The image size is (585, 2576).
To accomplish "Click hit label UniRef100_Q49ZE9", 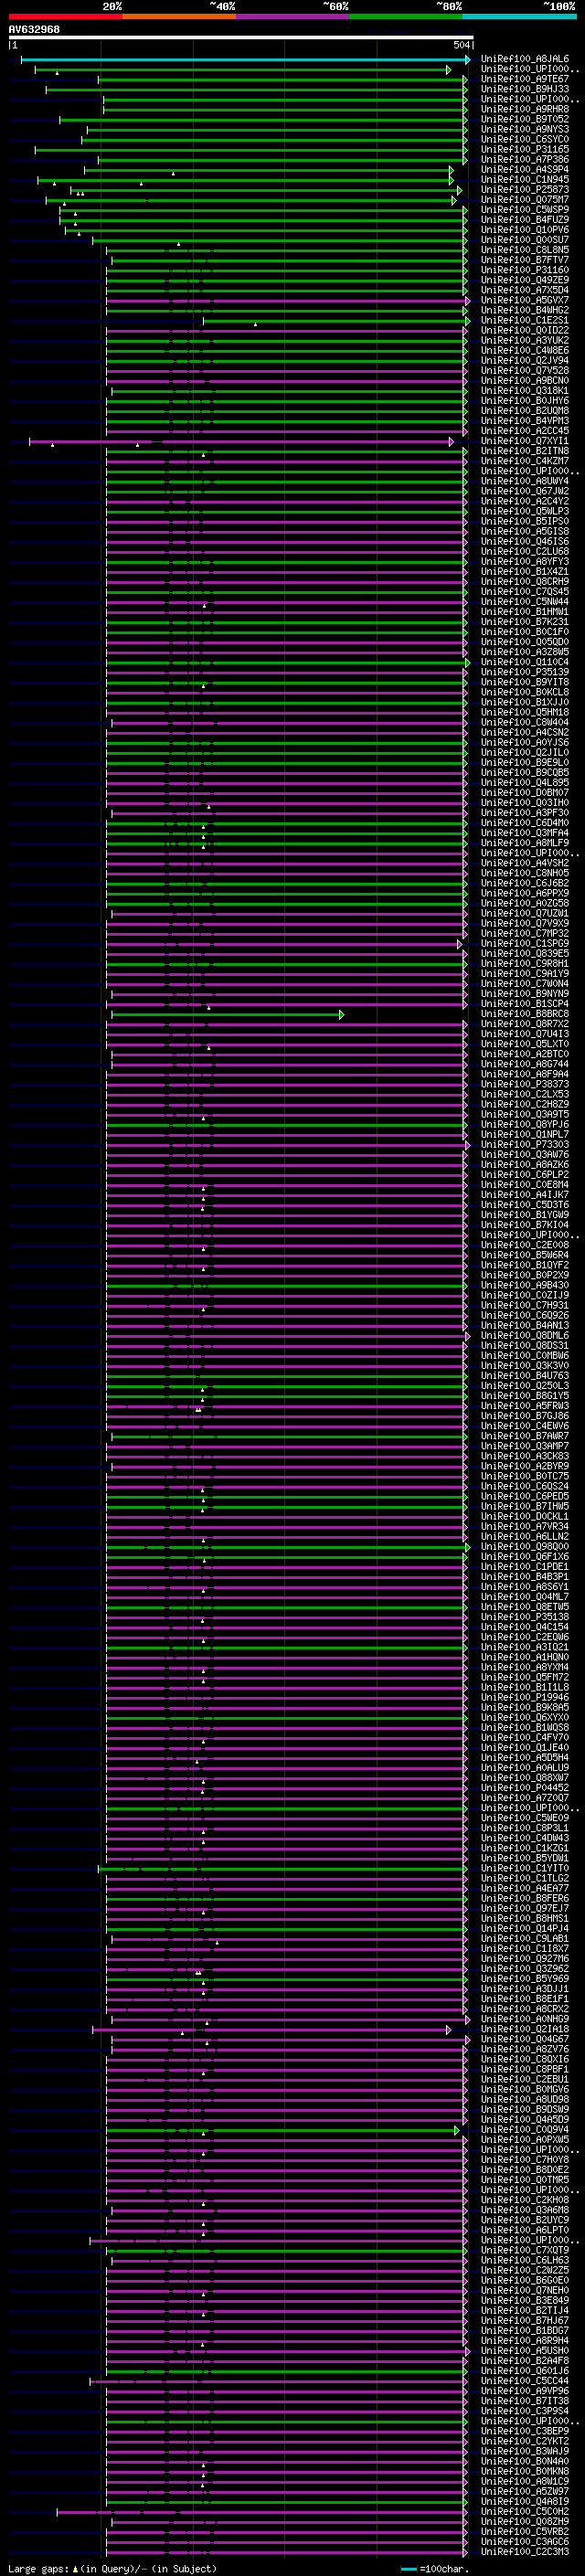I will tap(524, 280).
